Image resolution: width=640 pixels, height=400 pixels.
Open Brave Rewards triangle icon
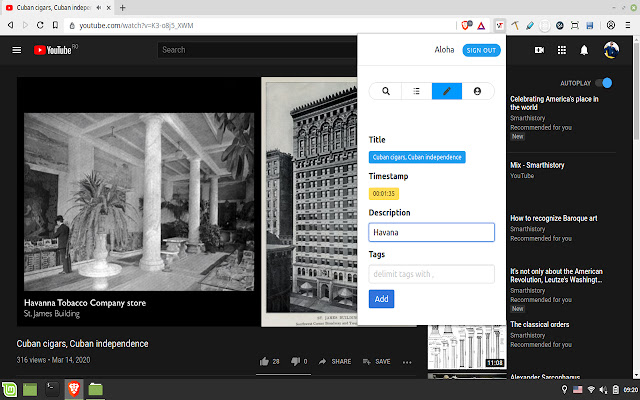tap(481, 26)
